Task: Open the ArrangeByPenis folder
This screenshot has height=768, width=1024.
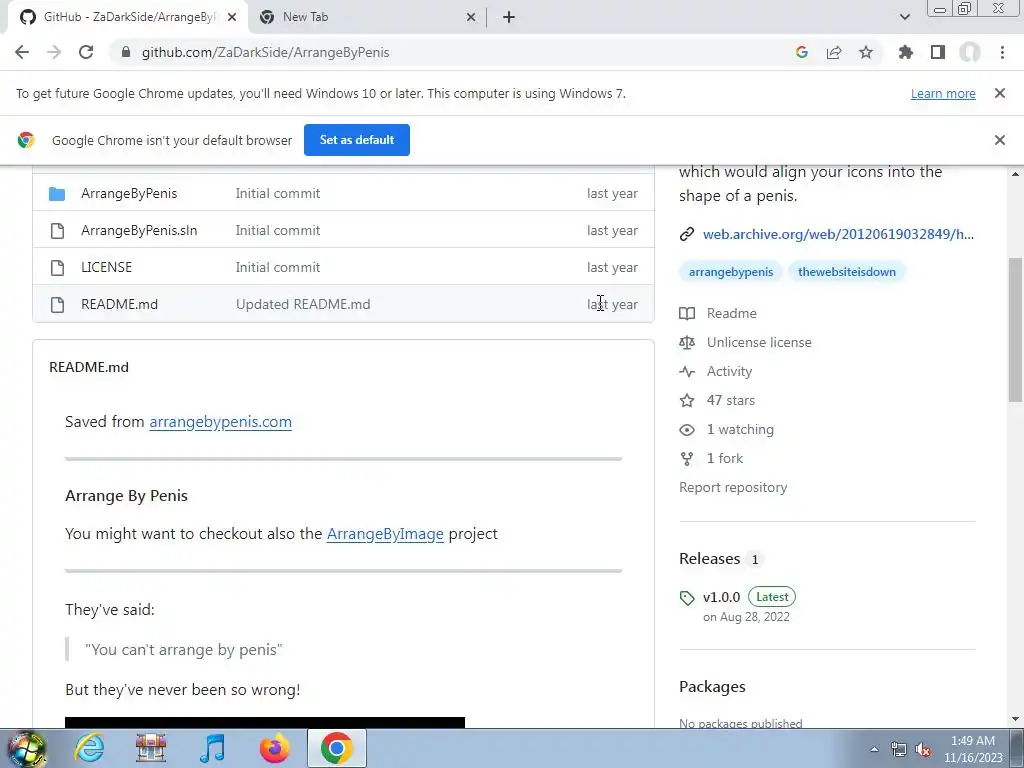Action: tap(129, 193)
